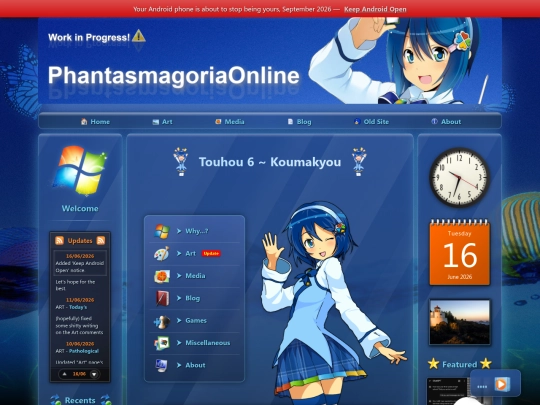This screenshot has height=405, width=540.
Task: Click the house icon next to Home
Action: (84, 122)
